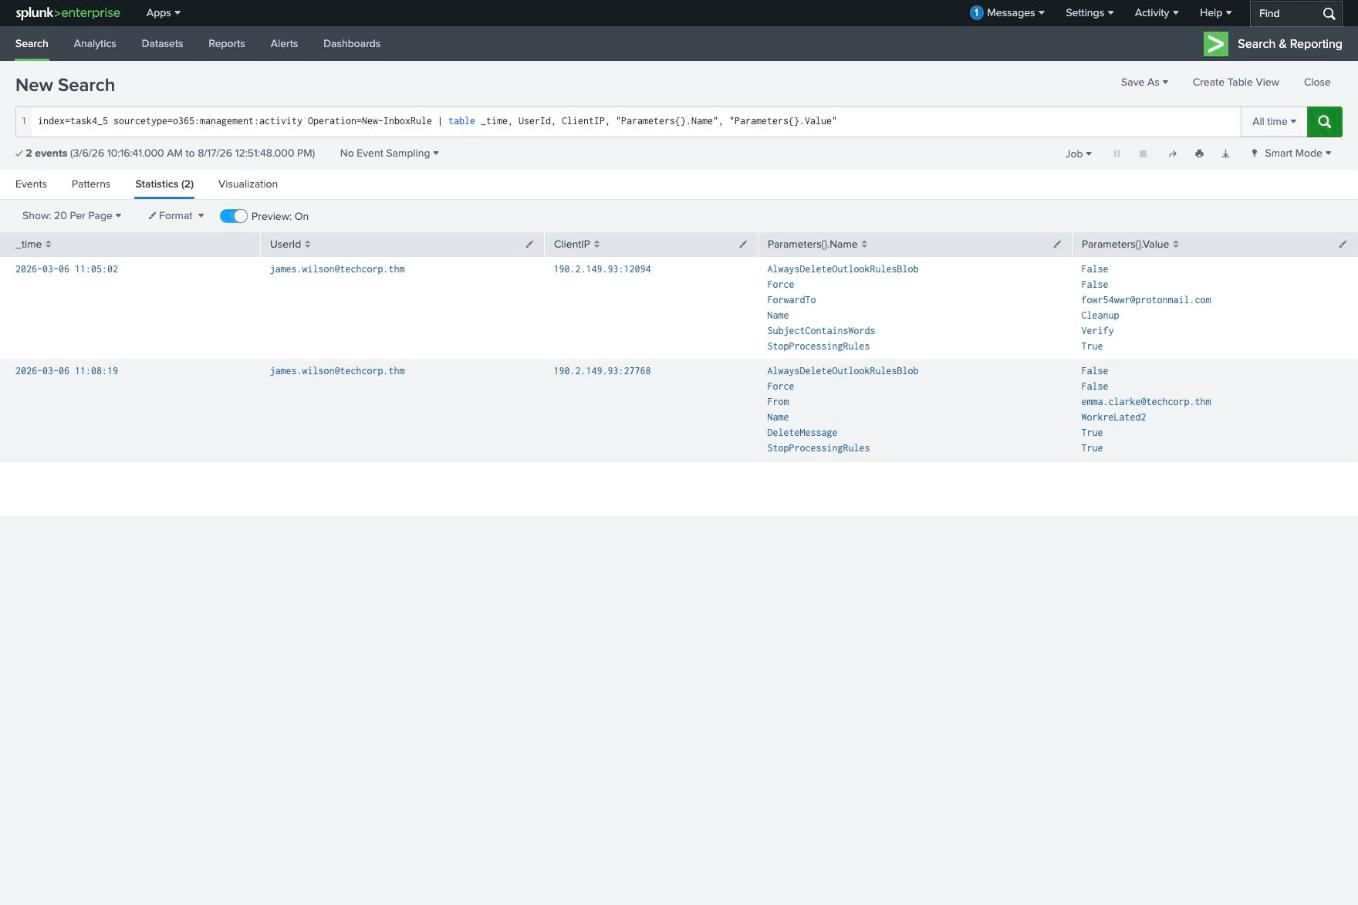The image size is (1358, 905).
Task: Edit Parameters{}.Value column pencil icon
Action: 1342,244
